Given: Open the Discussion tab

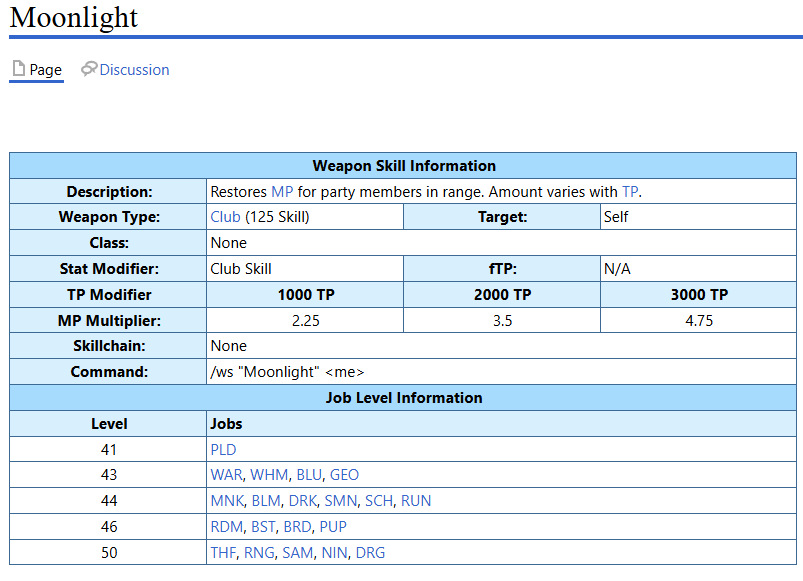Looking at the screenshot, I should click(x=125, y=69).
